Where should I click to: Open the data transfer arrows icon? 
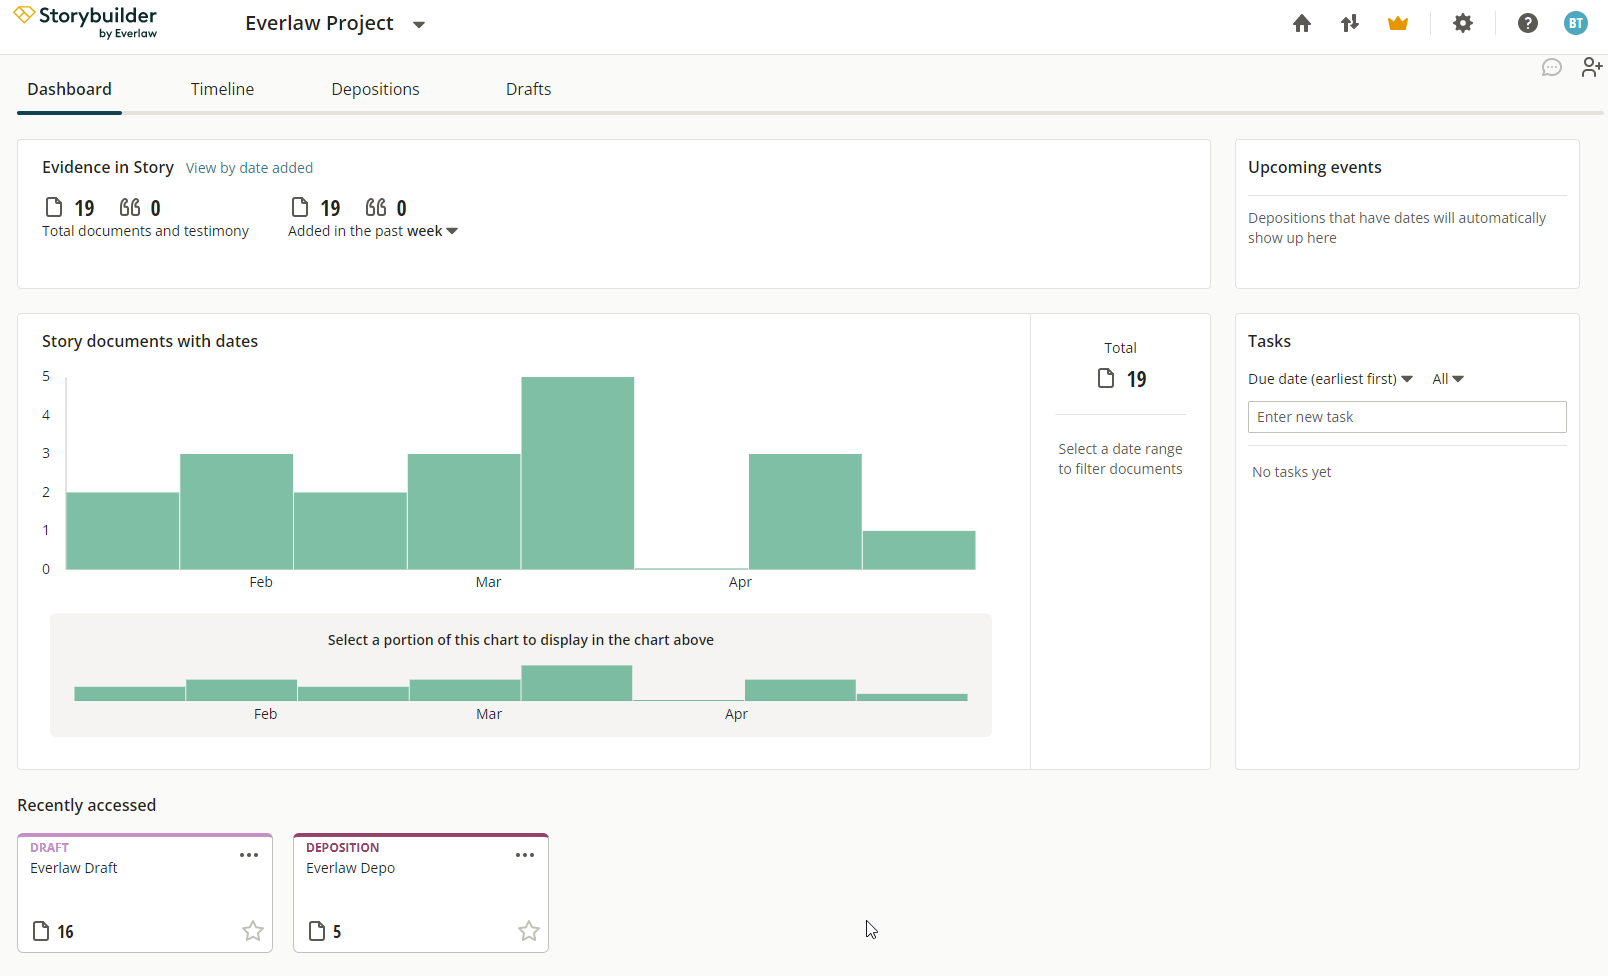1350,23
